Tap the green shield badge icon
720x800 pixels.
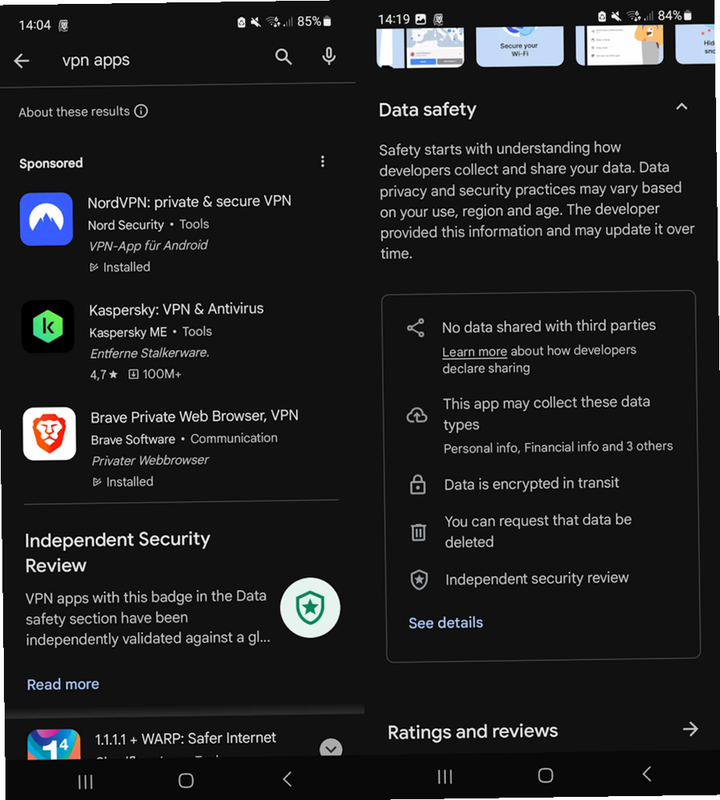(x=310, y=608)
